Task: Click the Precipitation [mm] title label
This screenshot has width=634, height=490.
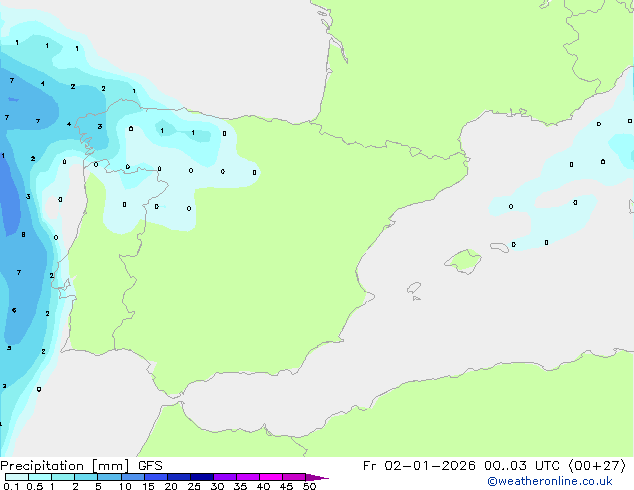Action: click(x=65, y=466)
